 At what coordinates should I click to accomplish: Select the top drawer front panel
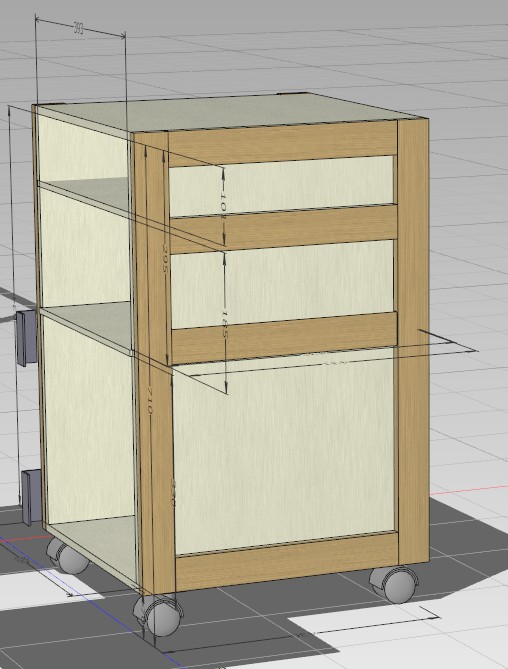282,186
